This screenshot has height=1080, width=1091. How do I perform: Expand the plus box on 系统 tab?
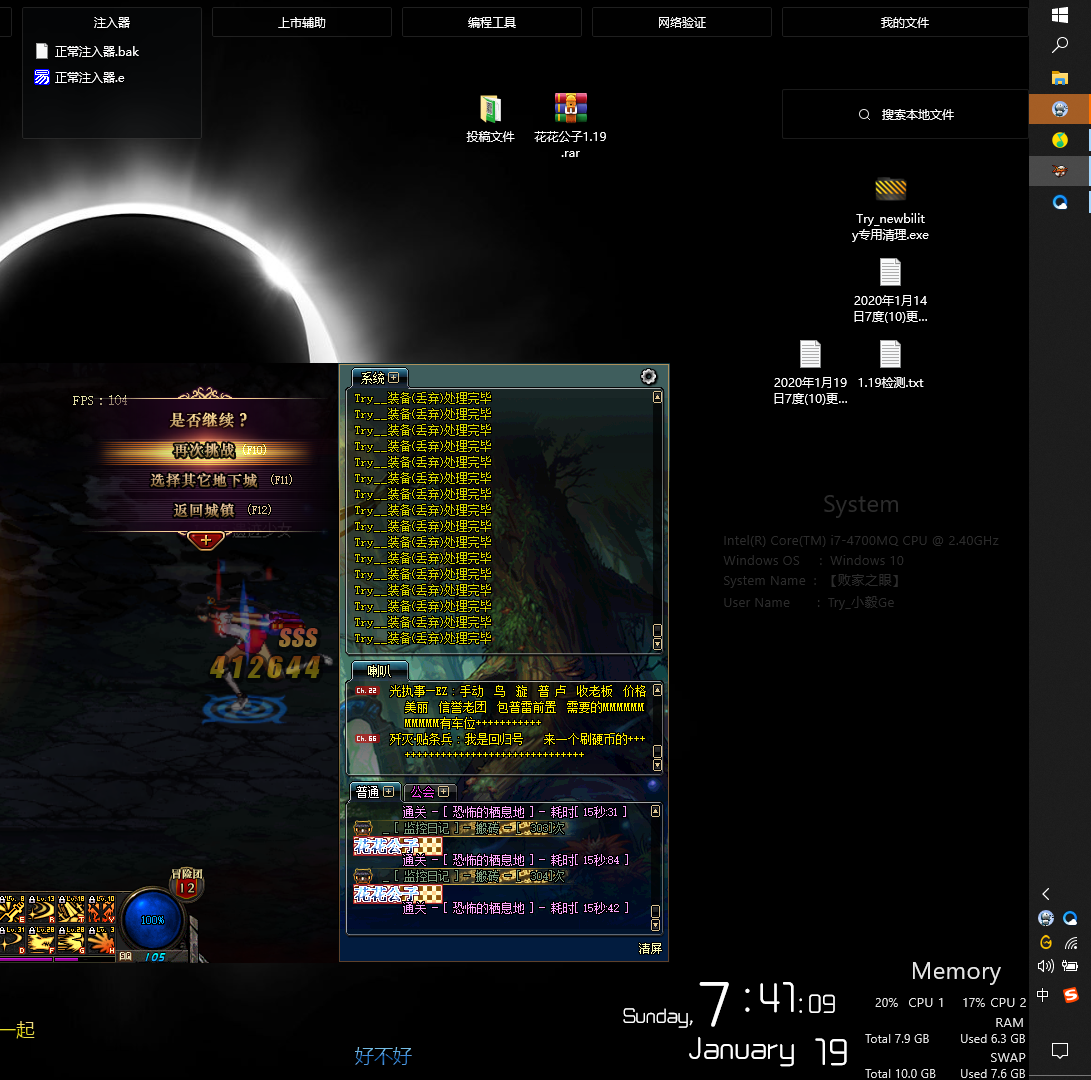click(394, 378)
